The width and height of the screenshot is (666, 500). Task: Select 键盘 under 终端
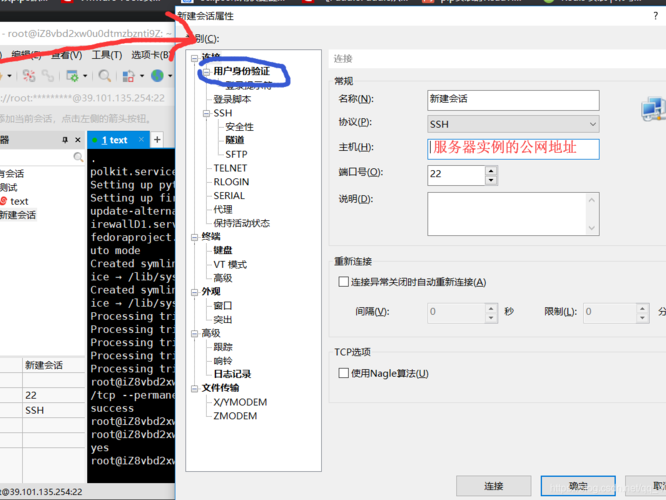tap(223, 251)
